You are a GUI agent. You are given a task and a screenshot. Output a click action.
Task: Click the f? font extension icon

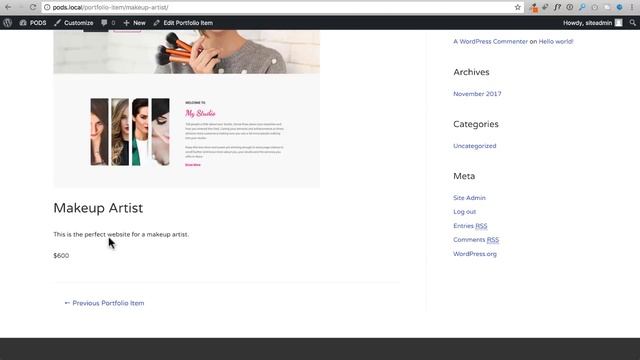[x=557, y=7]
